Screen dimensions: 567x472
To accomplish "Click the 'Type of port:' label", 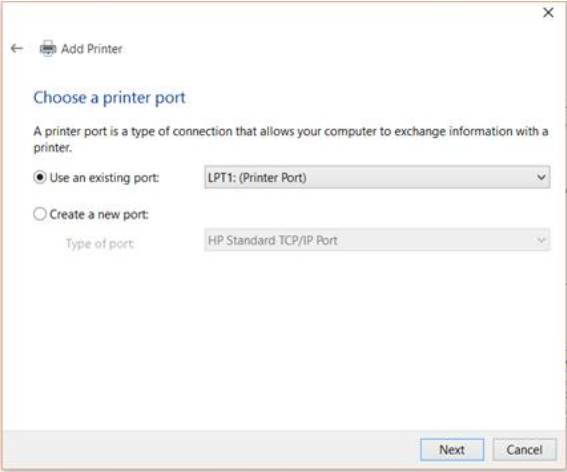I will pyautogui.click(x=100, y=244).
